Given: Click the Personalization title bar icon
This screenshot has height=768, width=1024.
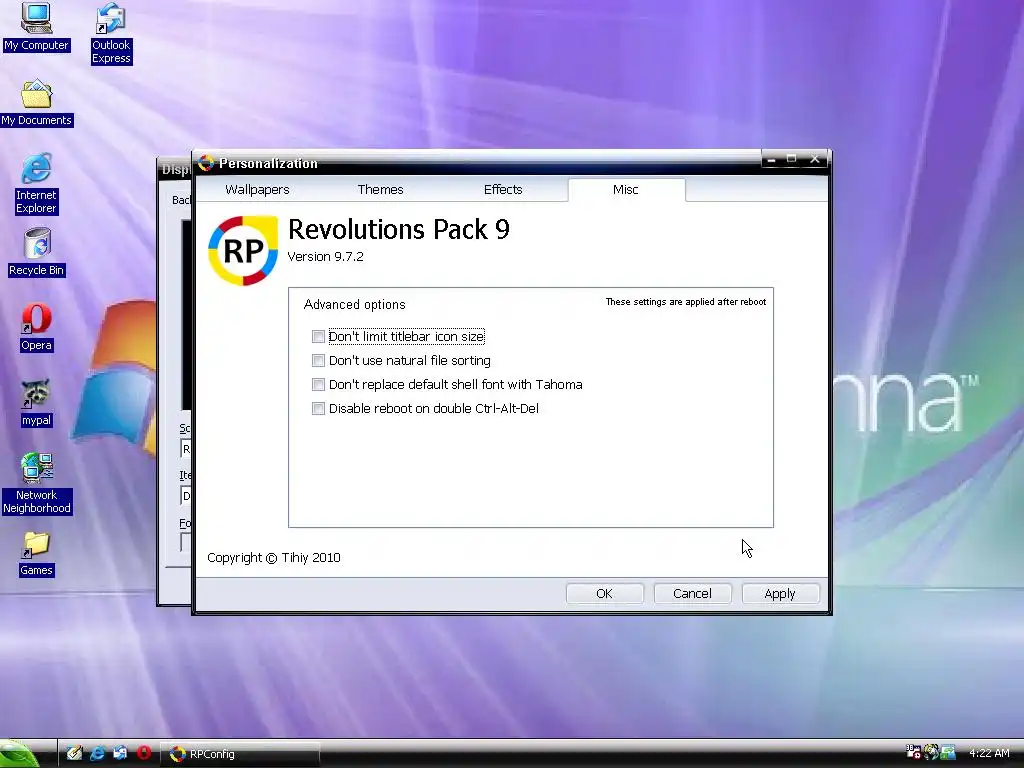Looking at the screenshot, I should coord(206,163).
